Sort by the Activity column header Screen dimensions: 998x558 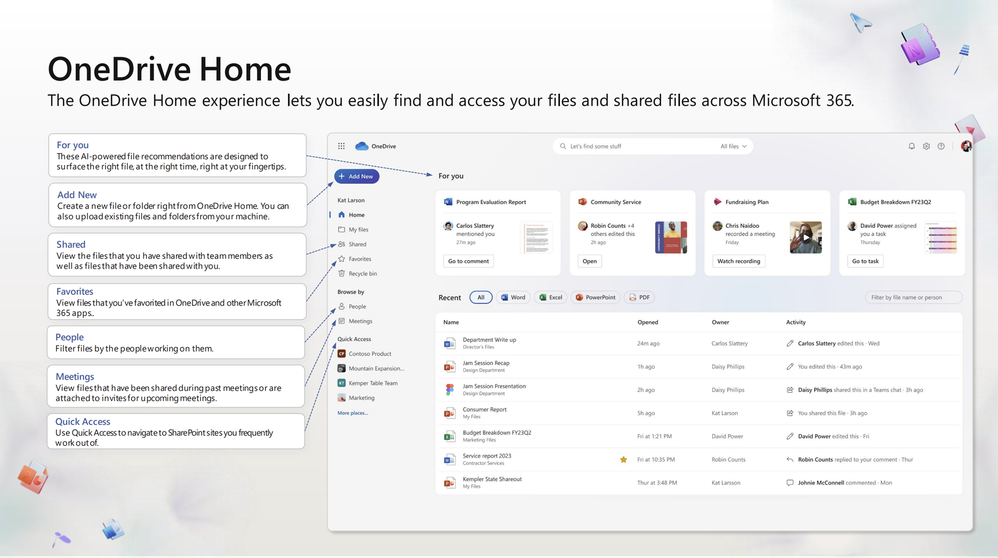(796, 322)
